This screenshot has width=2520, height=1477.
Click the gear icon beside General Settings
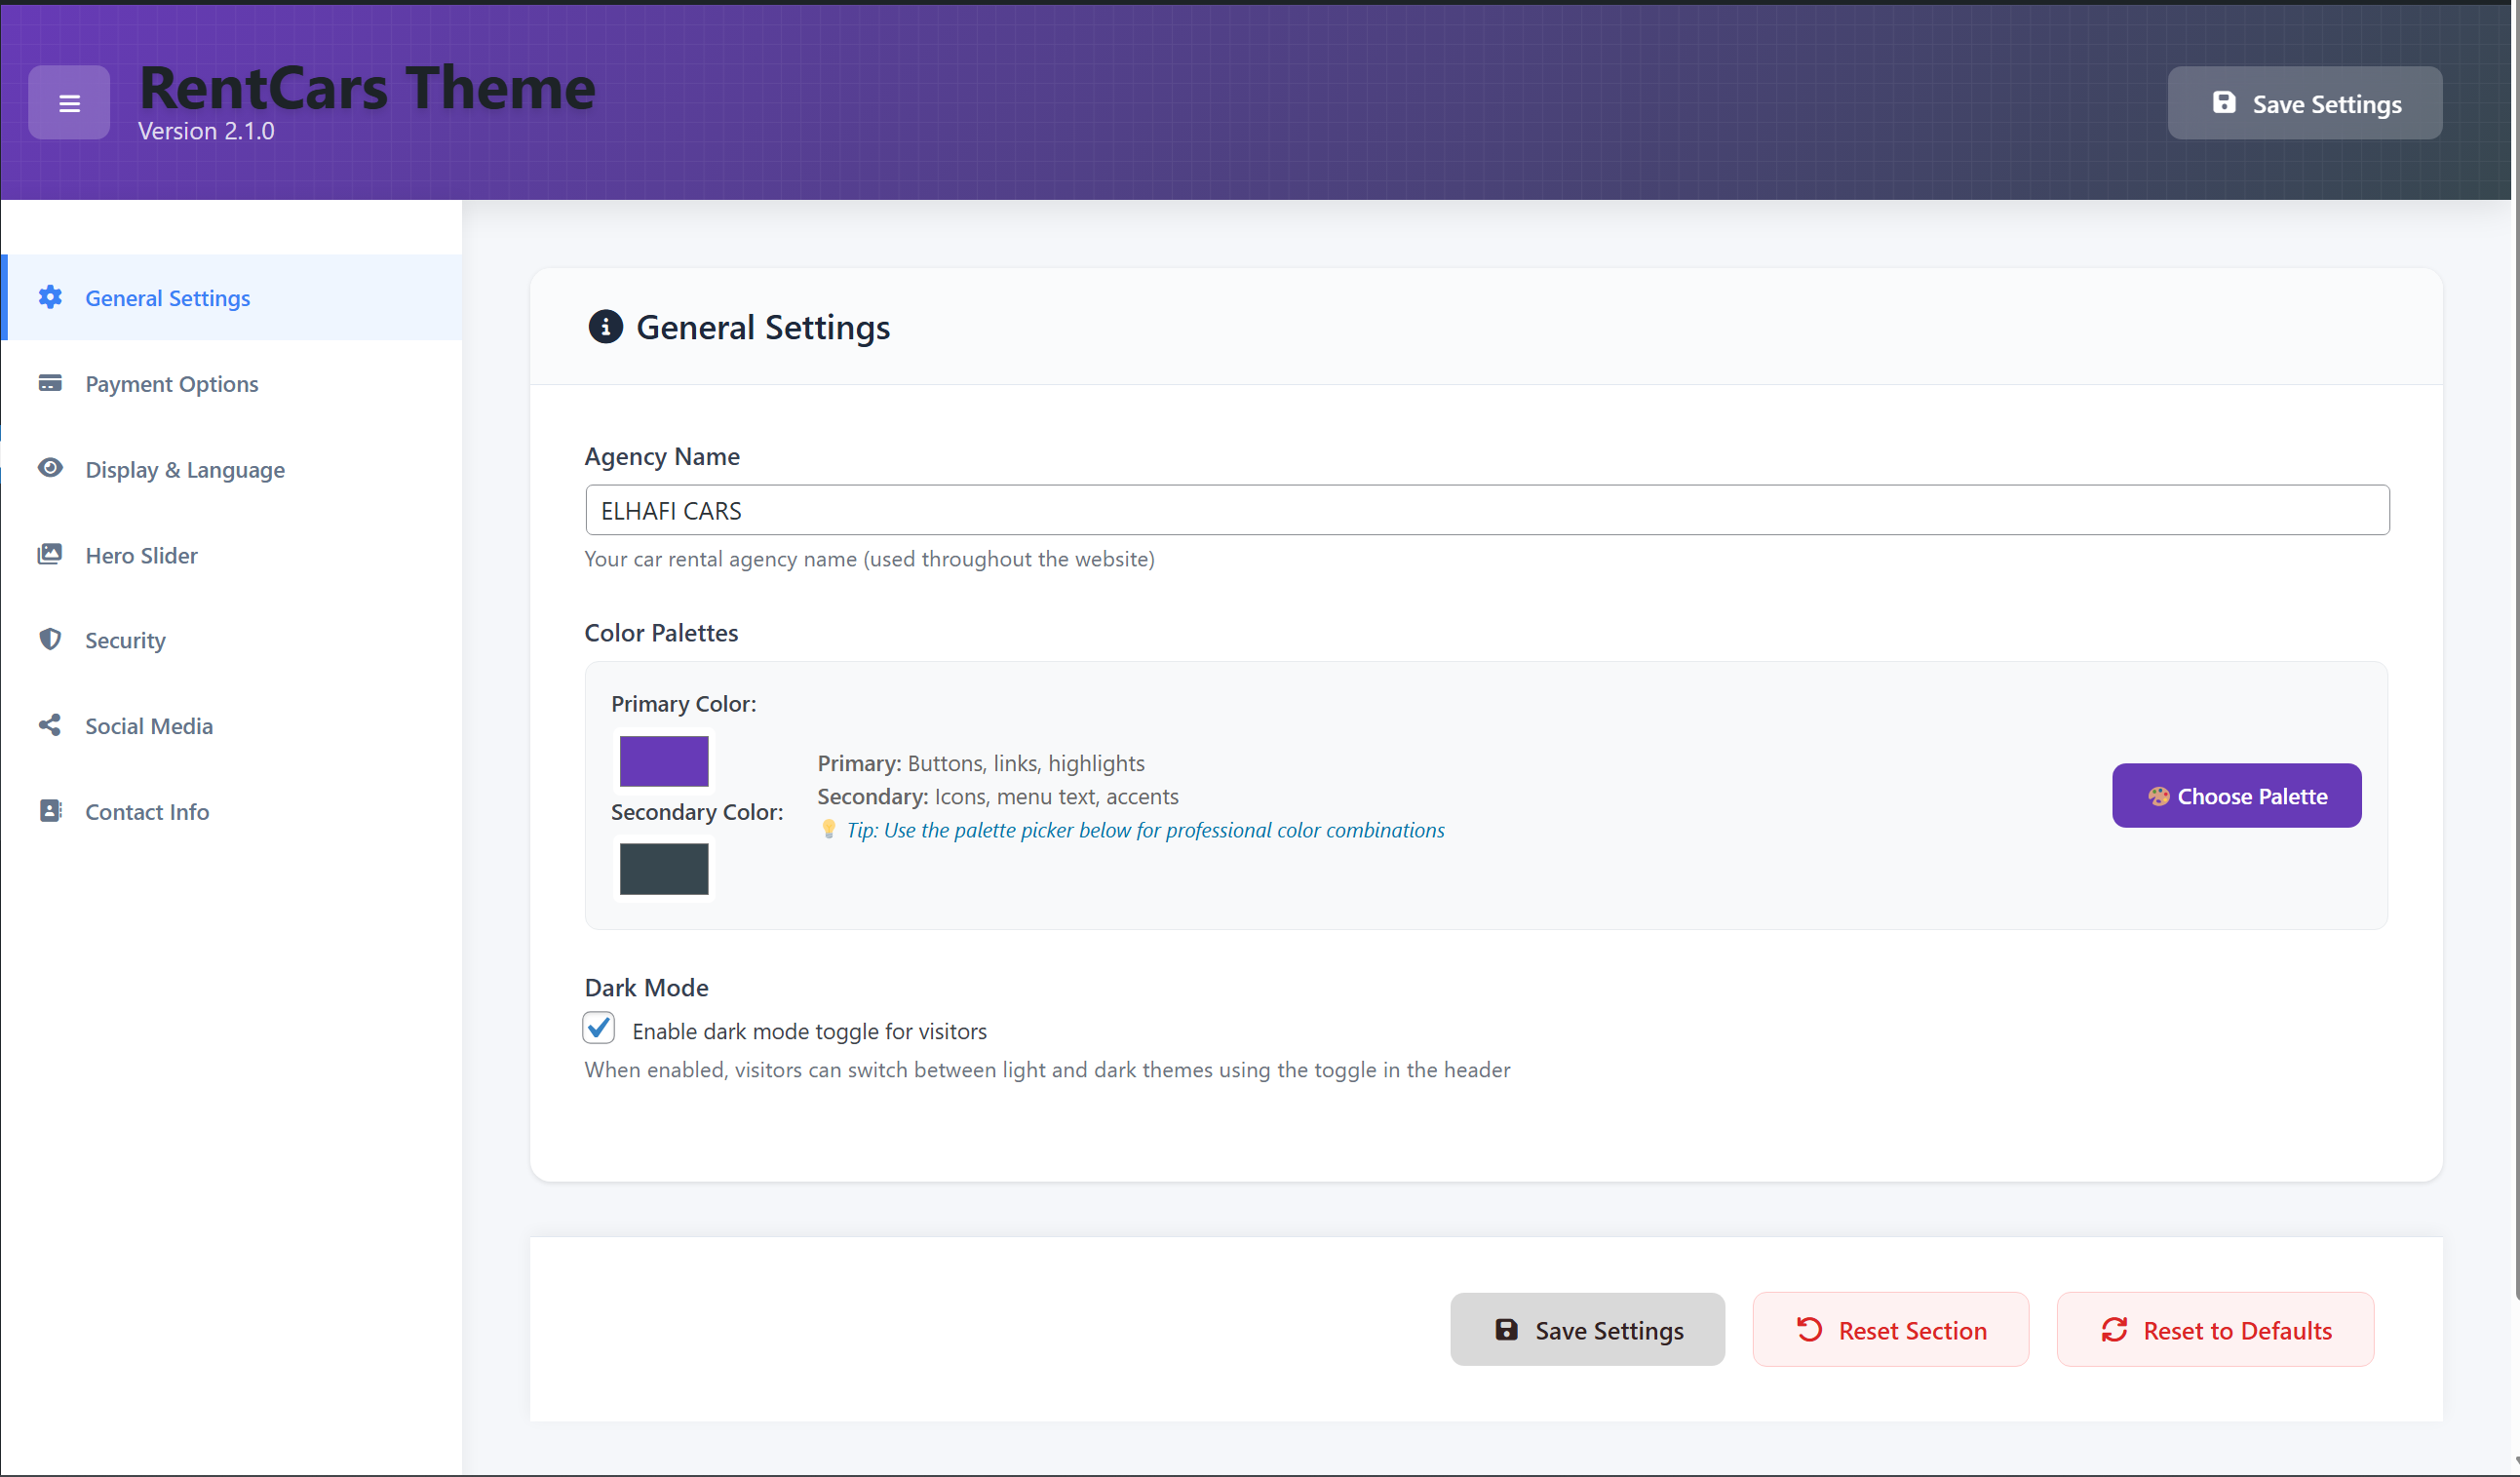tap(50, 297)
